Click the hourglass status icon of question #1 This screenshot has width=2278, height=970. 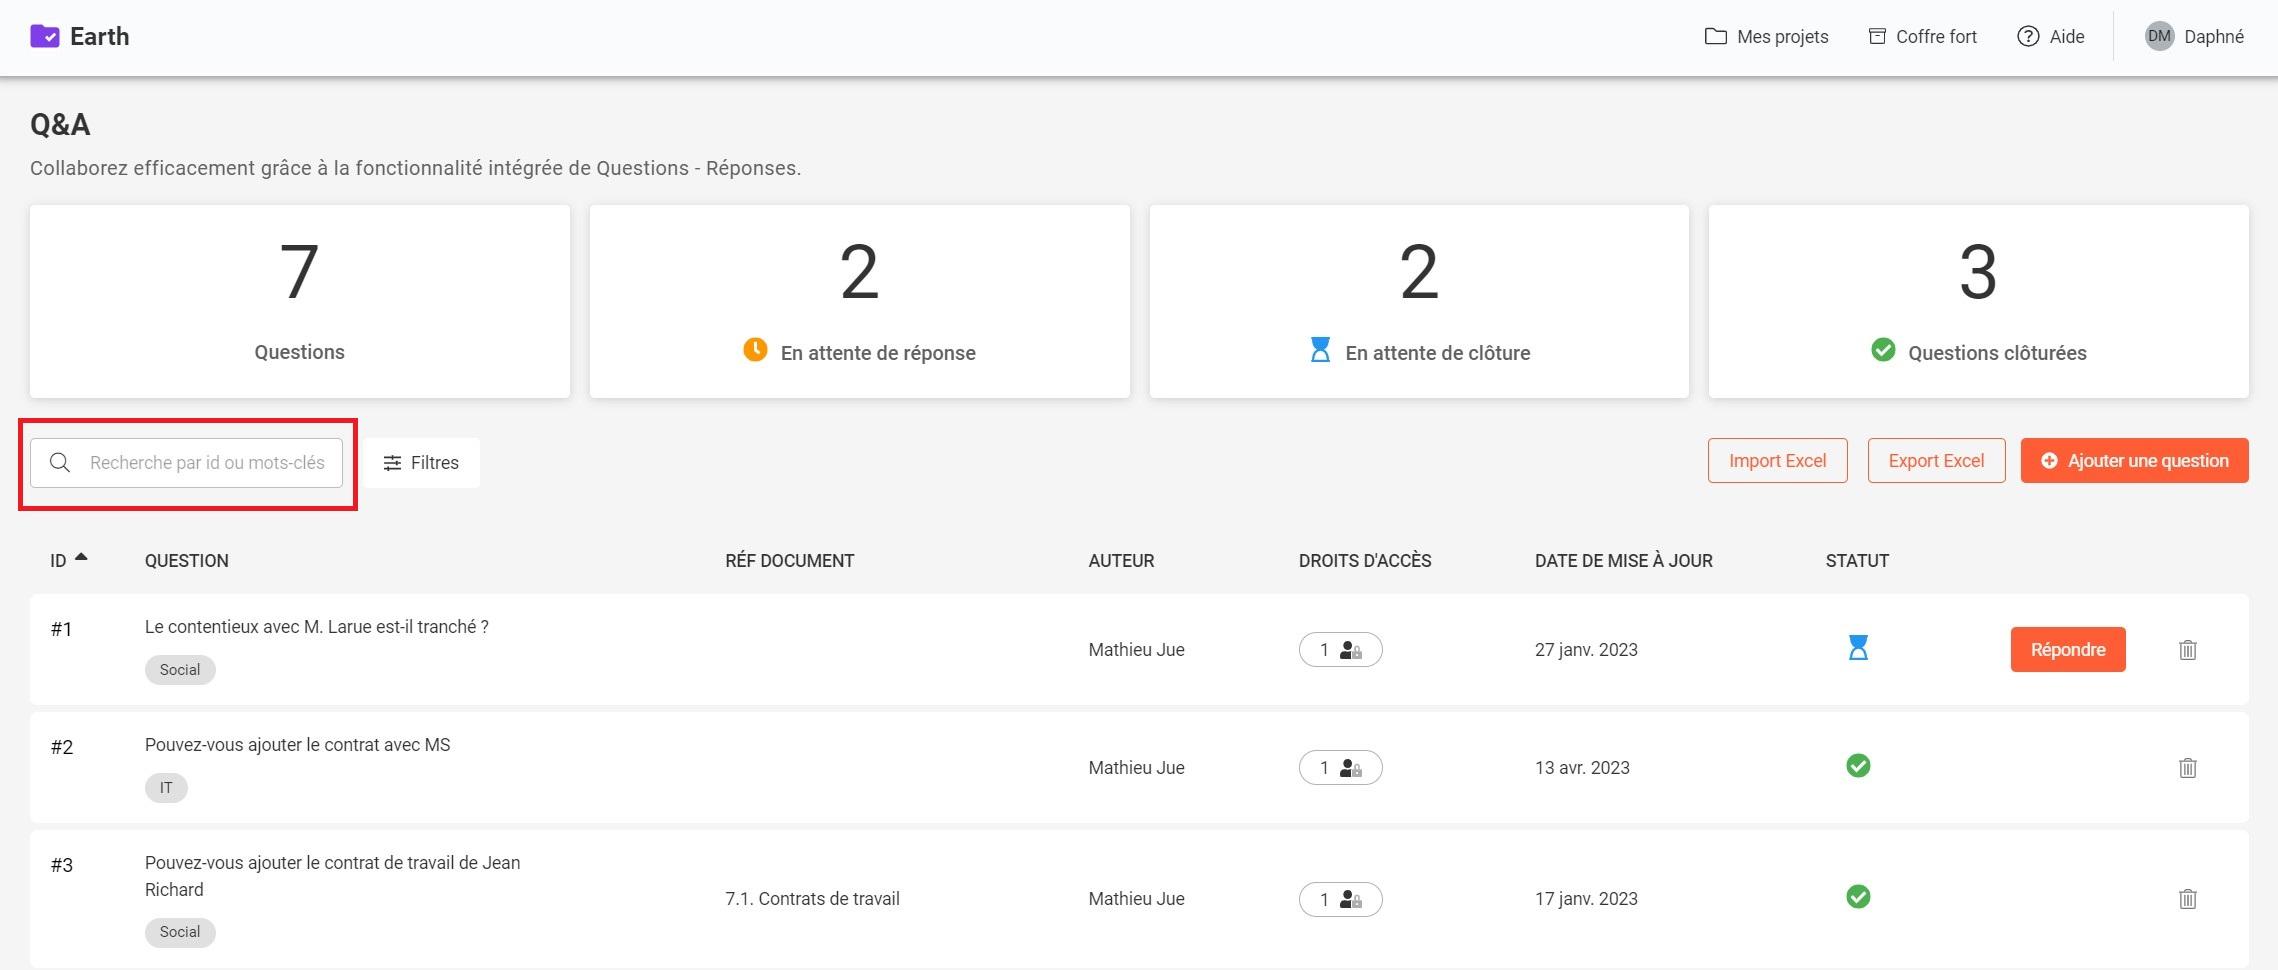pos(1858,648)
